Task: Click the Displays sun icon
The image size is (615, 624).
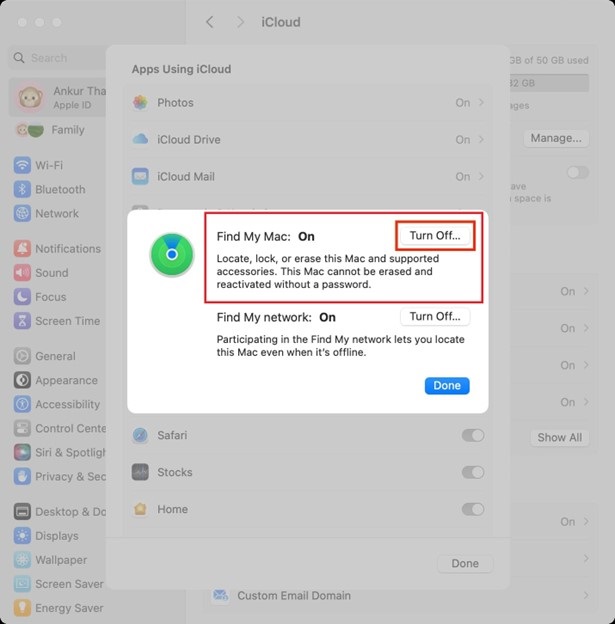Action: (x=22, y=536)
